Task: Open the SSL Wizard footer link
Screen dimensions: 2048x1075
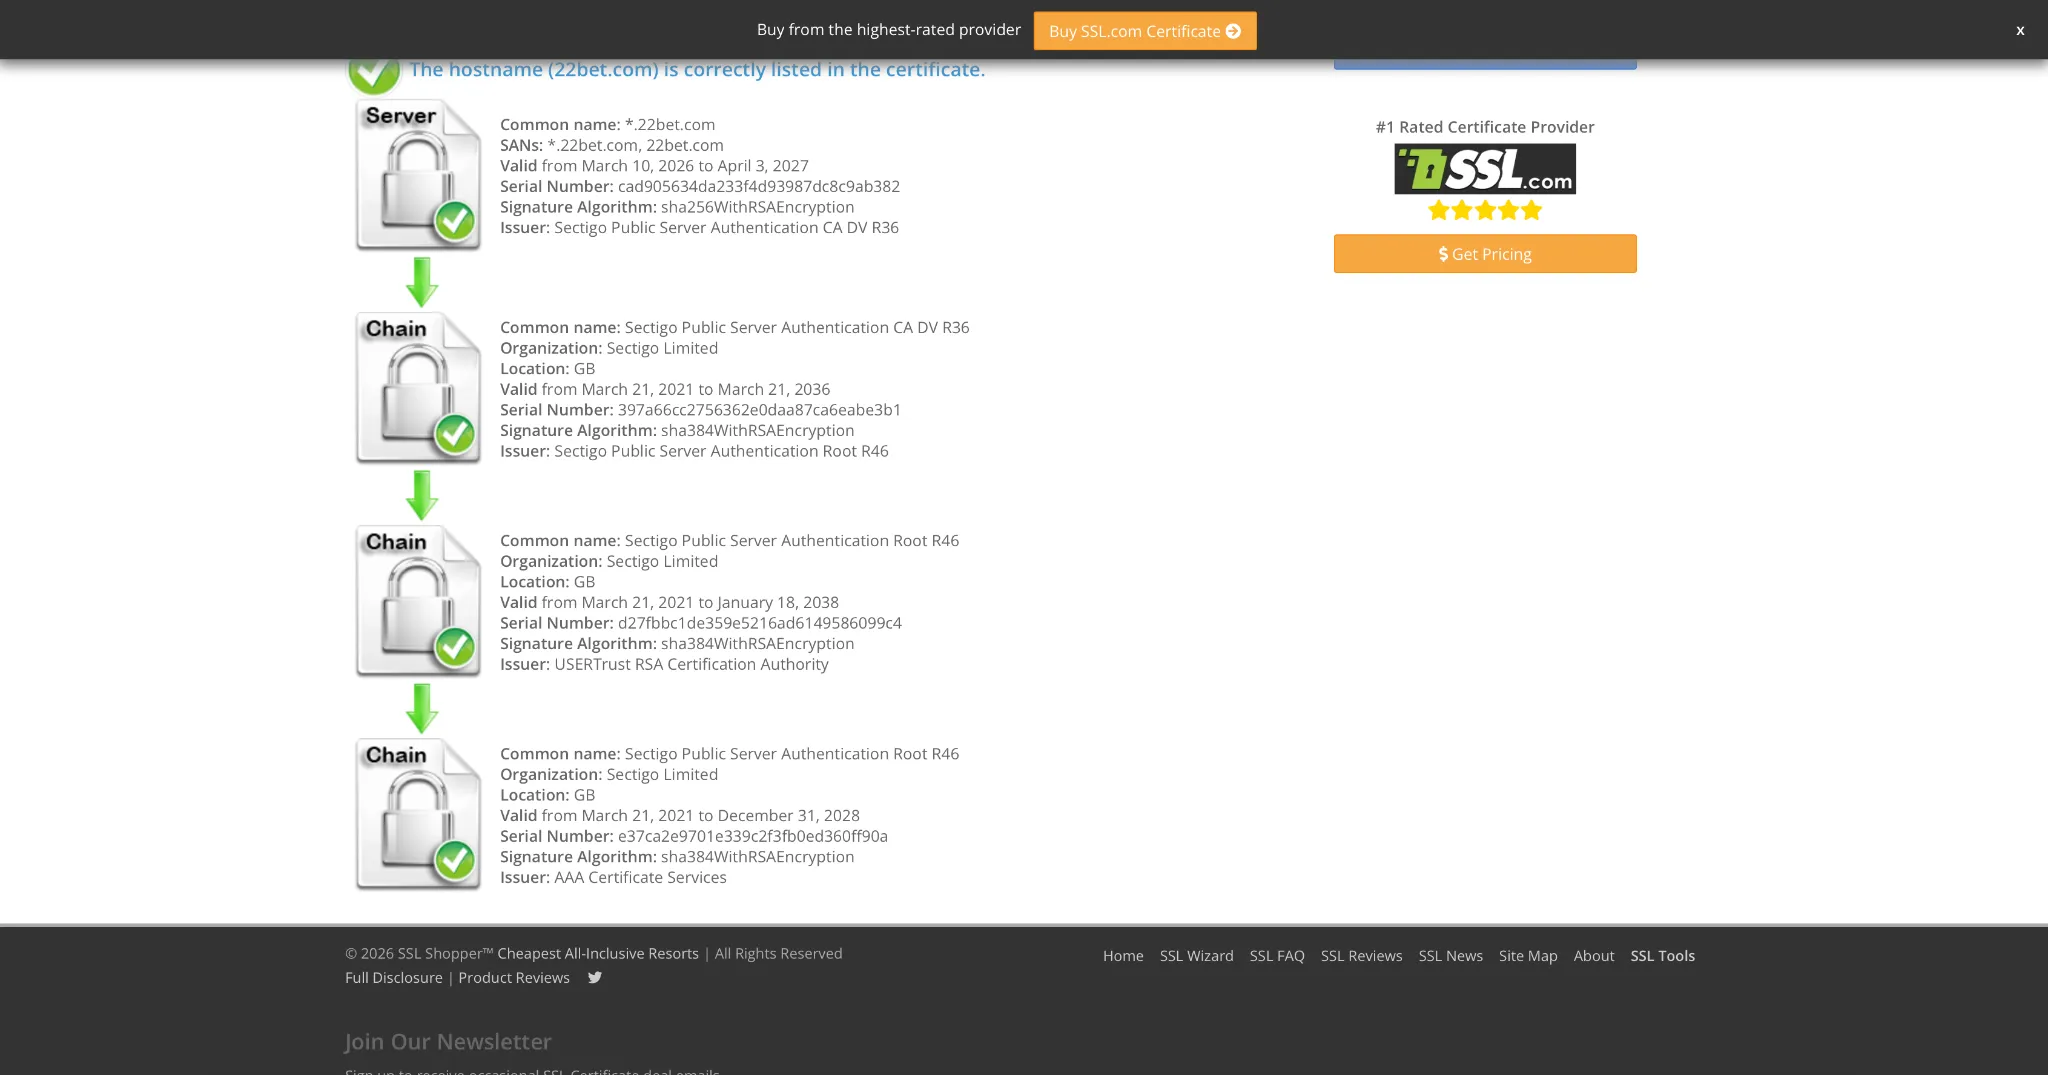Action: (x=1197, y=956)
